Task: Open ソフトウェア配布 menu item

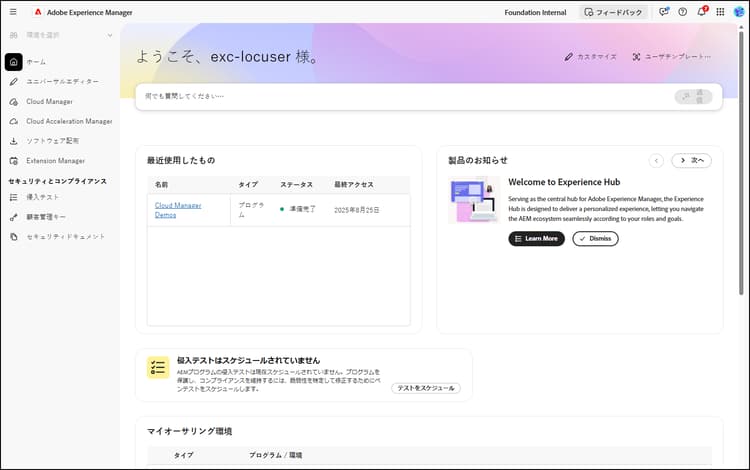Action: [53, 141]
